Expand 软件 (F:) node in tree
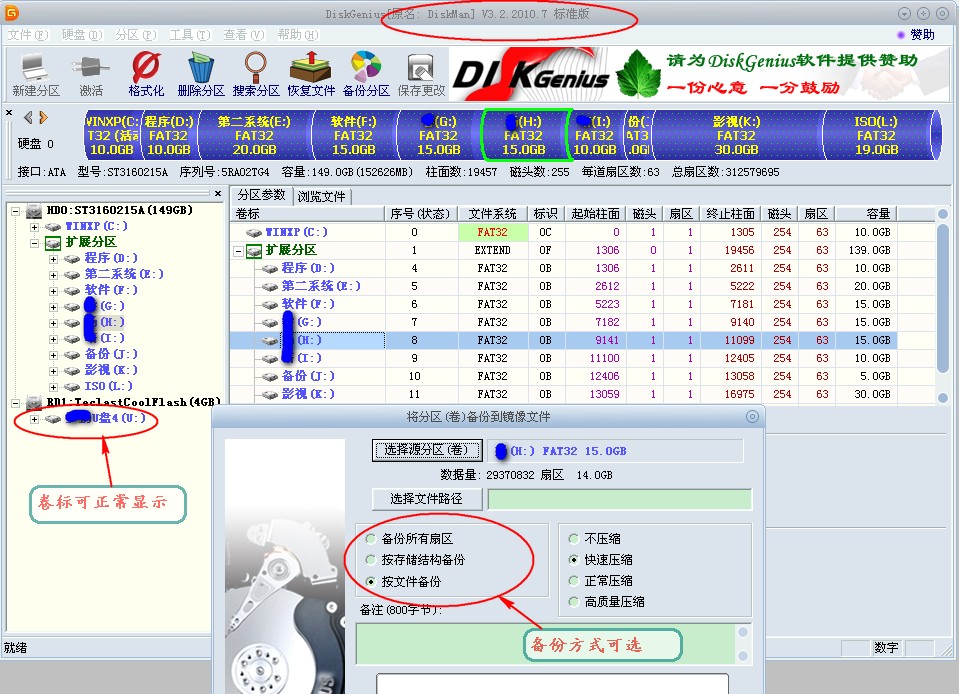The image size is (959, 694). [53, 291]
